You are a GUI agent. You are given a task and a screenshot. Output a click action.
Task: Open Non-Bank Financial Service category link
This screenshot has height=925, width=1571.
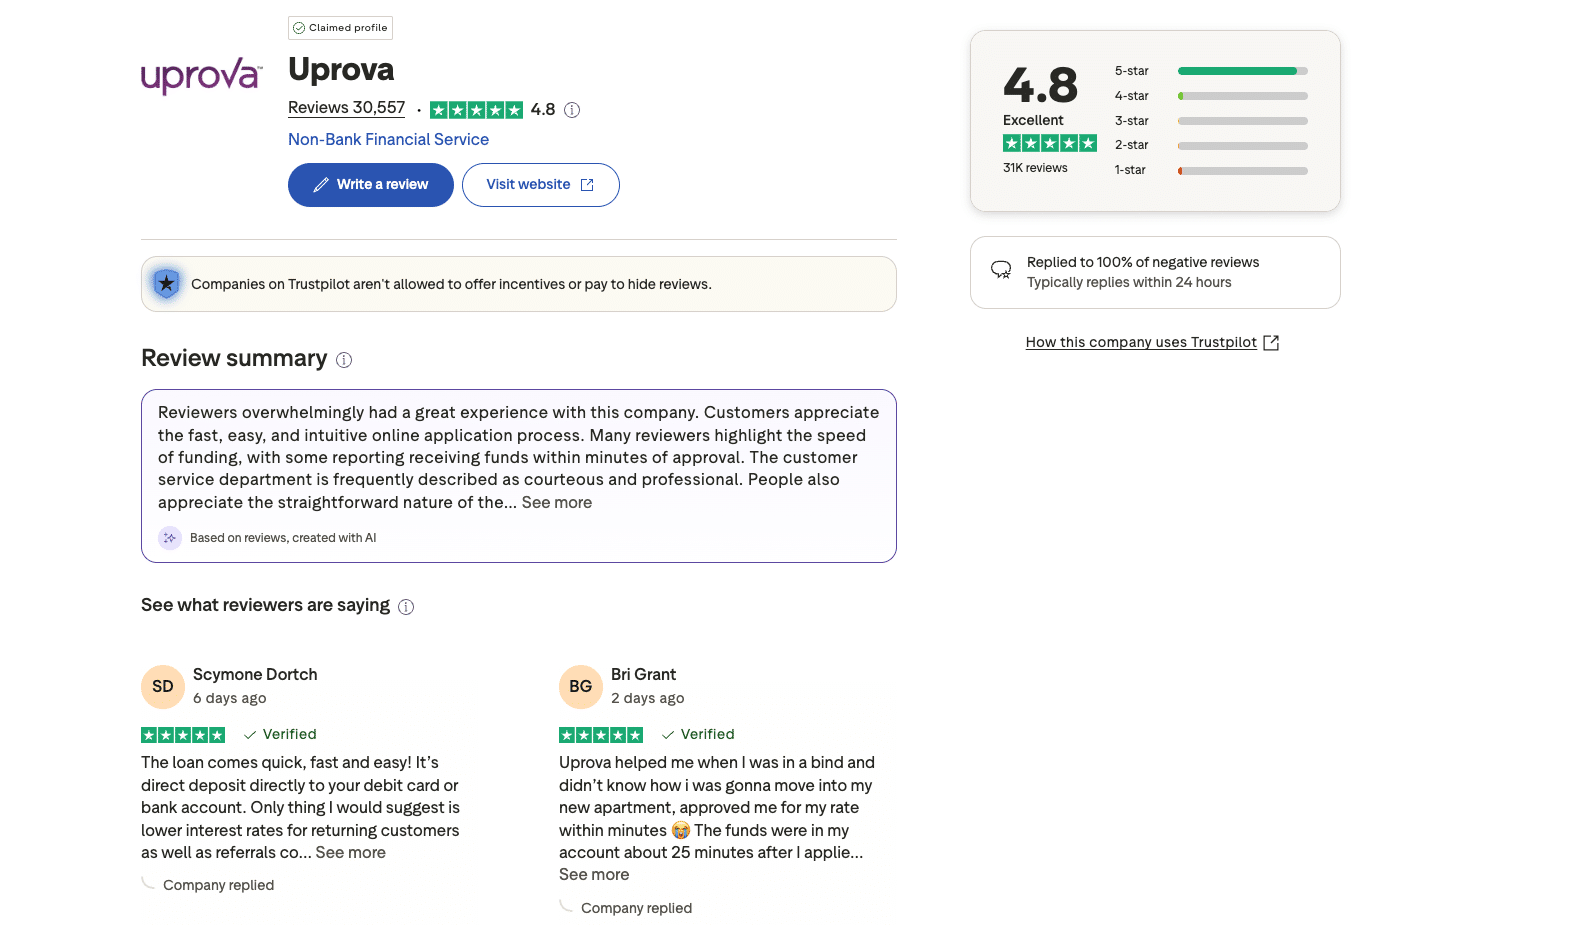tap(389, 140)
